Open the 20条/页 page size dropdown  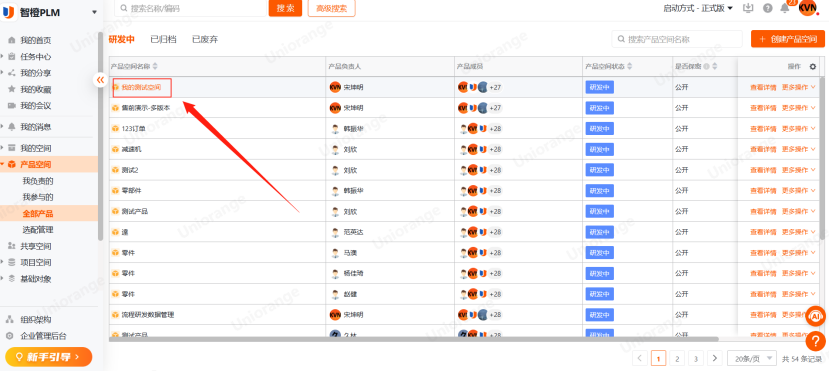[x=752, y=358]
